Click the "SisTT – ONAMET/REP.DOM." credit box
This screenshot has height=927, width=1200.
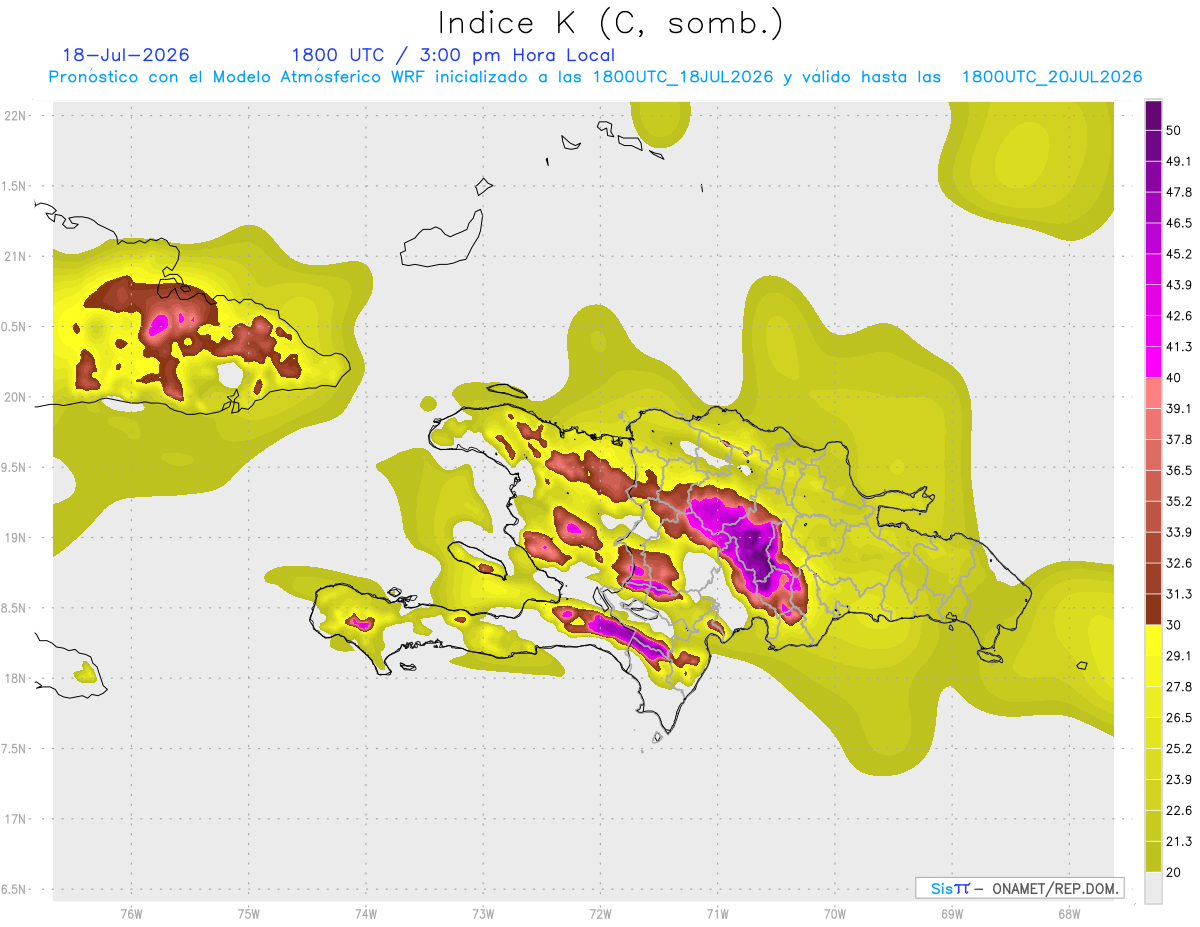(x=1019, y=888)
